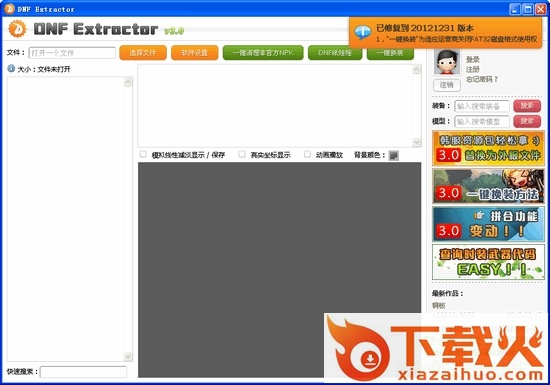Click top text area scrollbar down arrow
This screenshot has width=550, height=385.
coord(417,142)
